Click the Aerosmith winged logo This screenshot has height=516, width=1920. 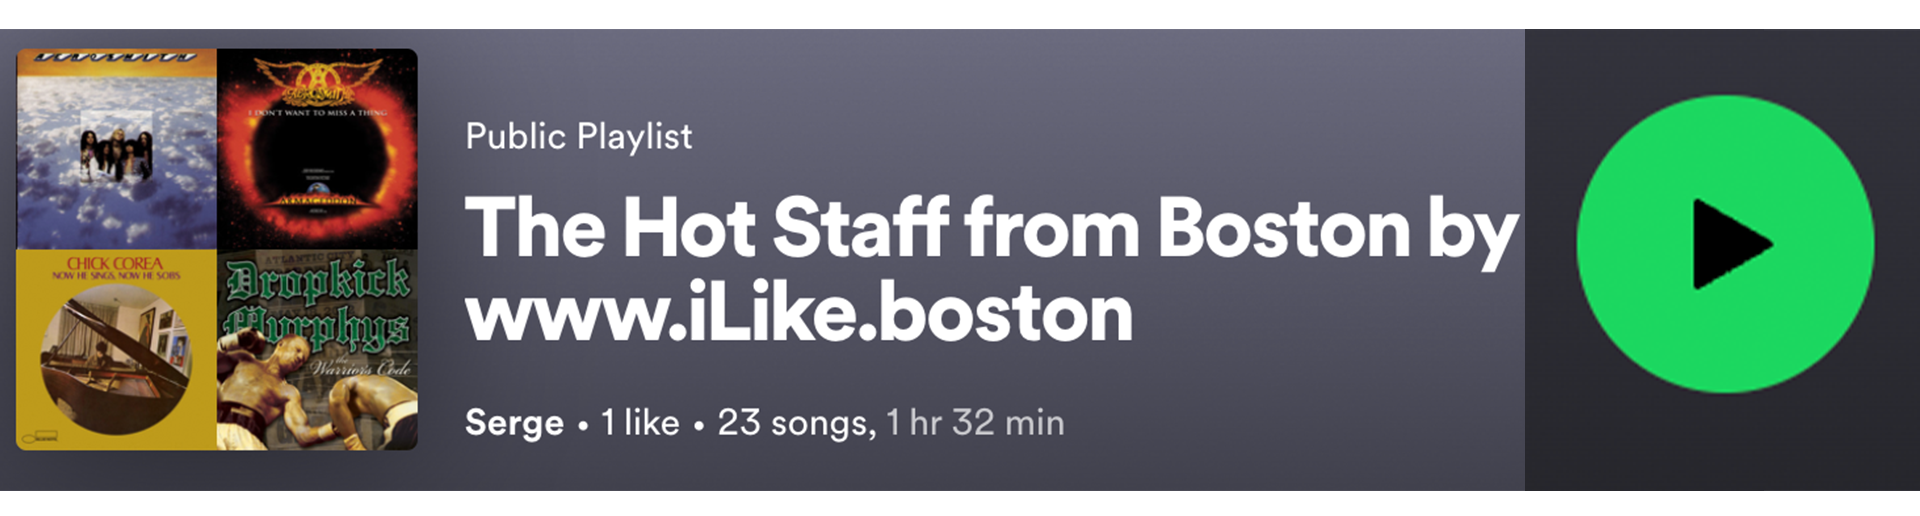click(317, 80)
